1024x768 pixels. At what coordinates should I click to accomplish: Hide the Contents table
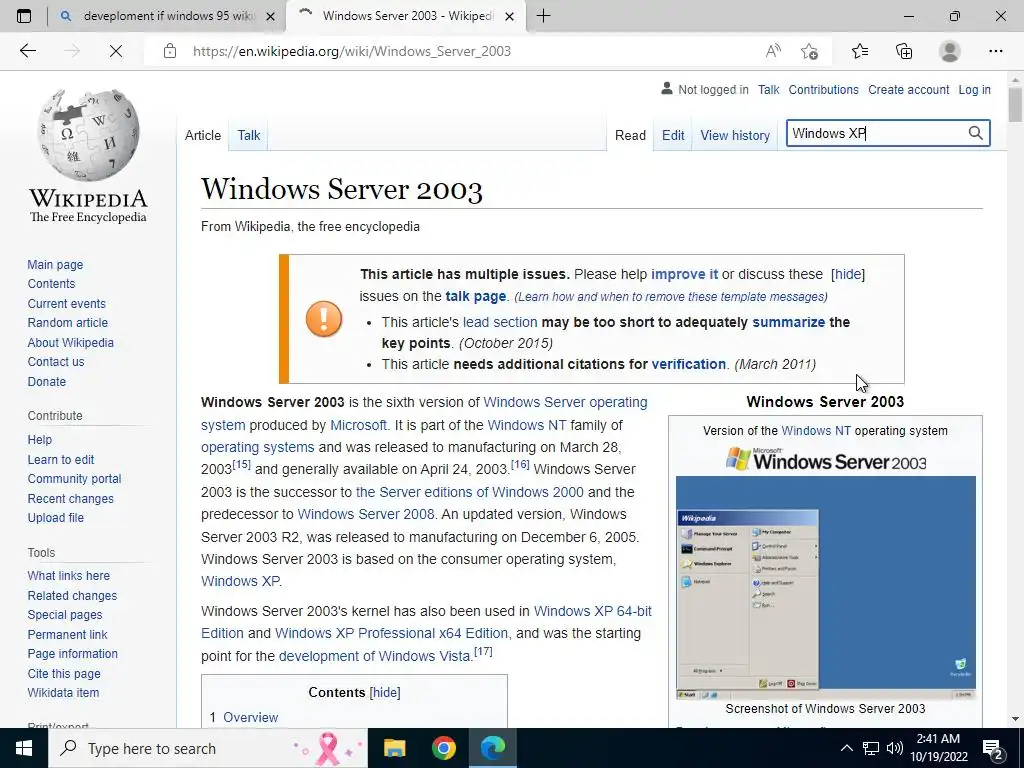point(385,692)
